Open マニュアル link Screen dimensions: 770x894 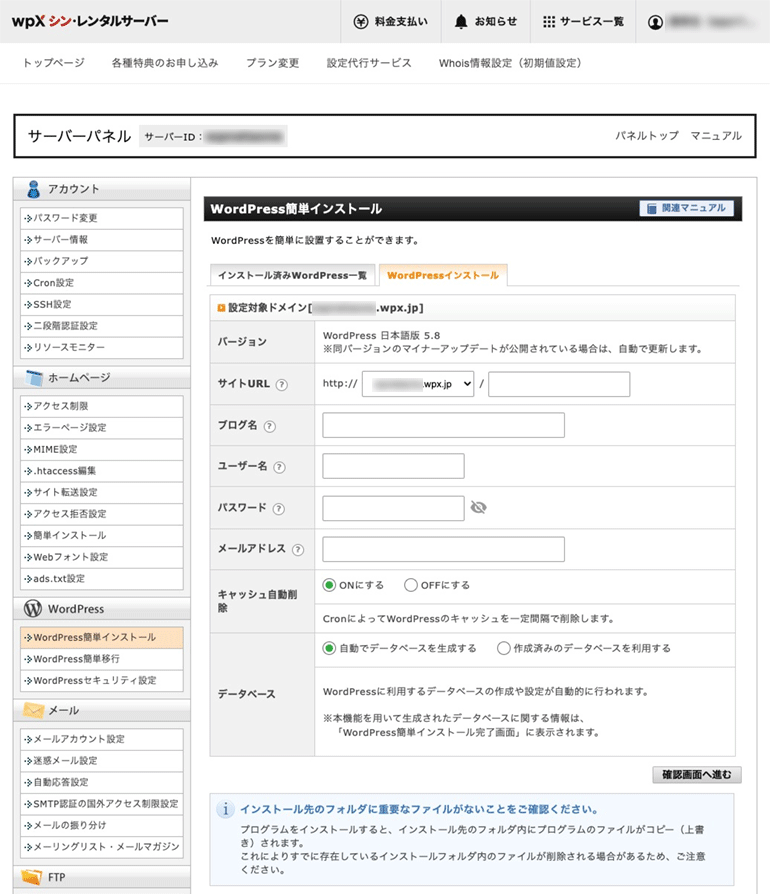point(716,136)
